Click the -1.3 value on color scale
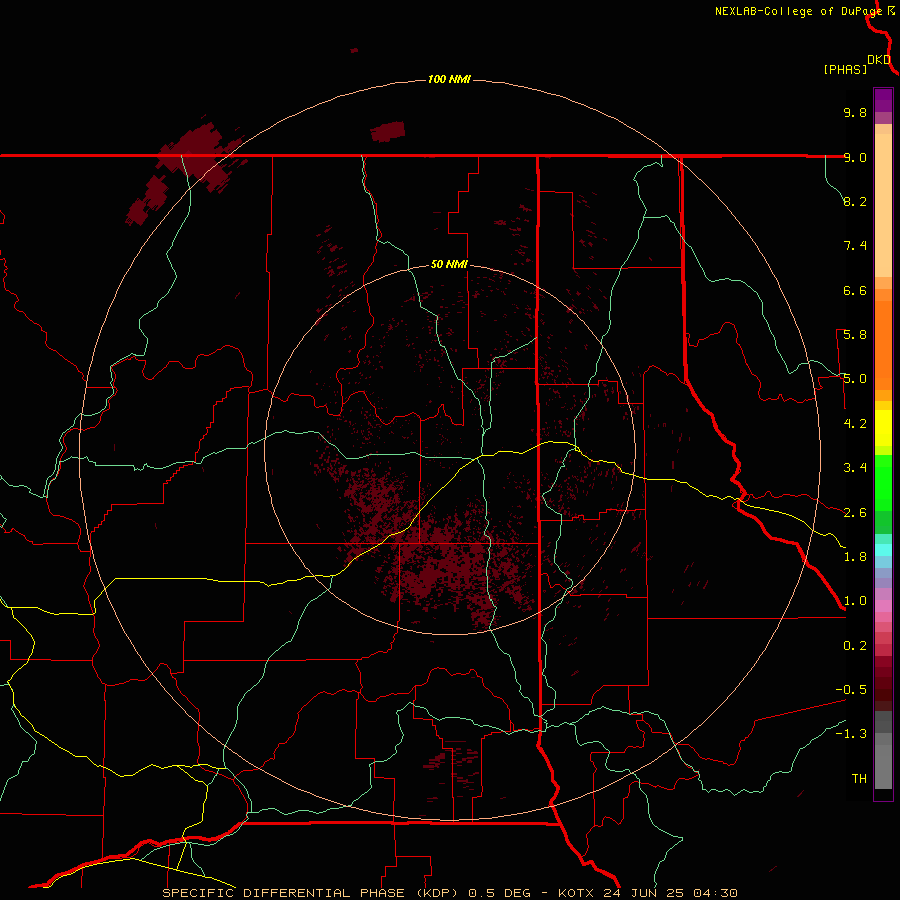900x900 pixels. [851, 734]
